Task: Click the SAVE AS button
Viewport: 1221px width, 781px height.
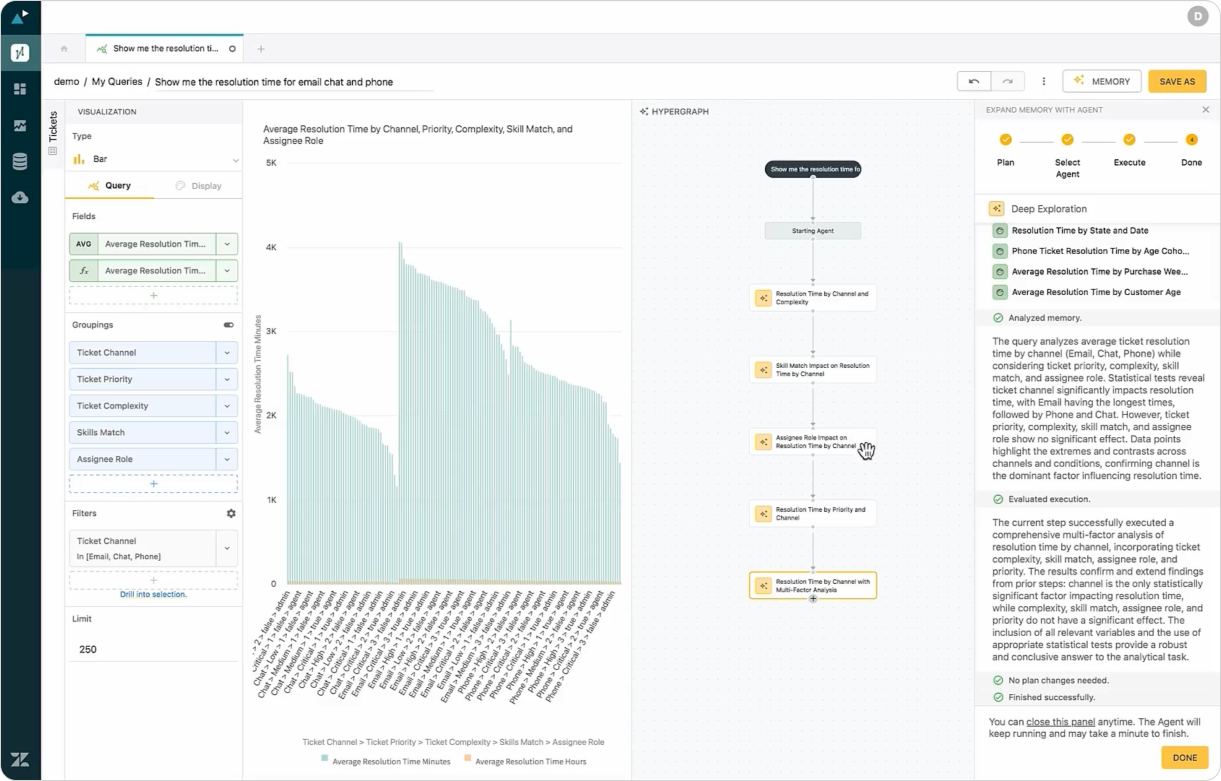Action: coord(1177,81)
